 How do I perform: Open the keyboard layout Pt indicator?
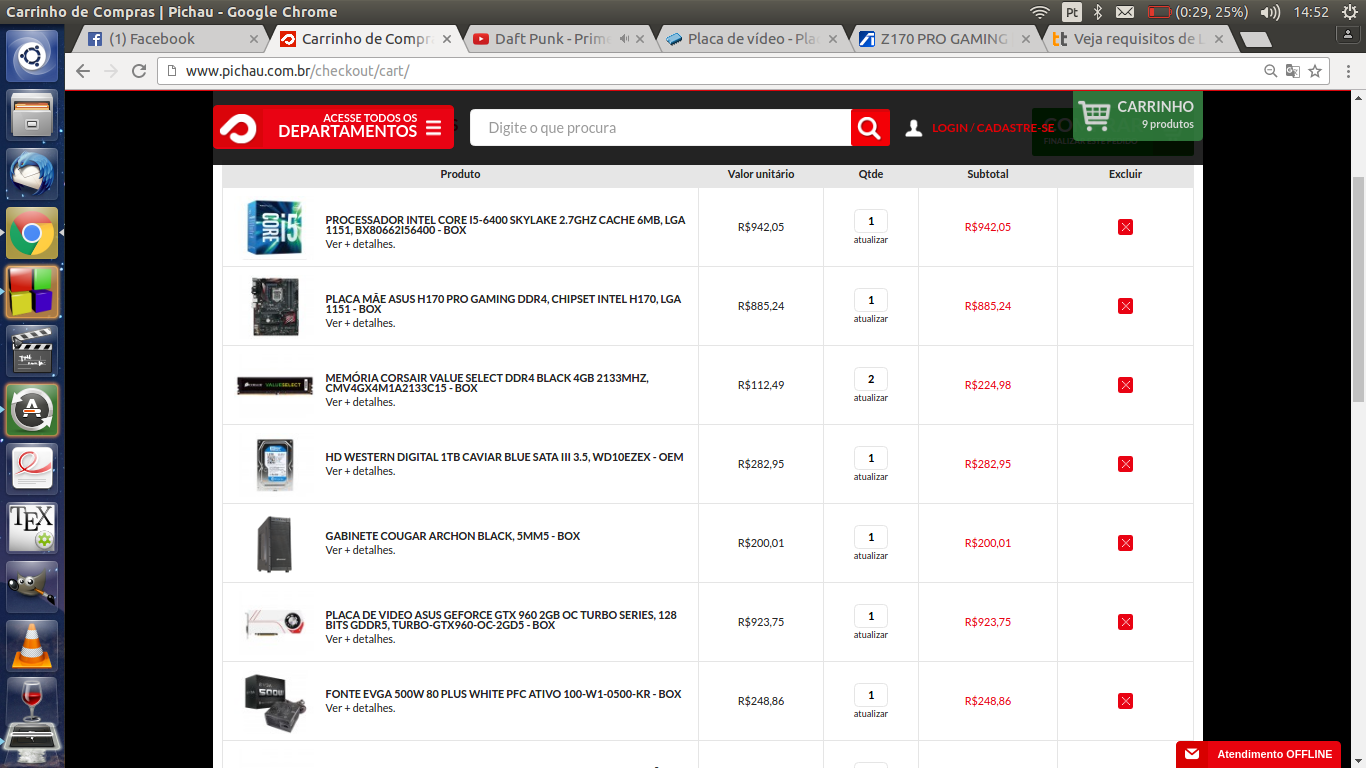(x=1072, y=12)
